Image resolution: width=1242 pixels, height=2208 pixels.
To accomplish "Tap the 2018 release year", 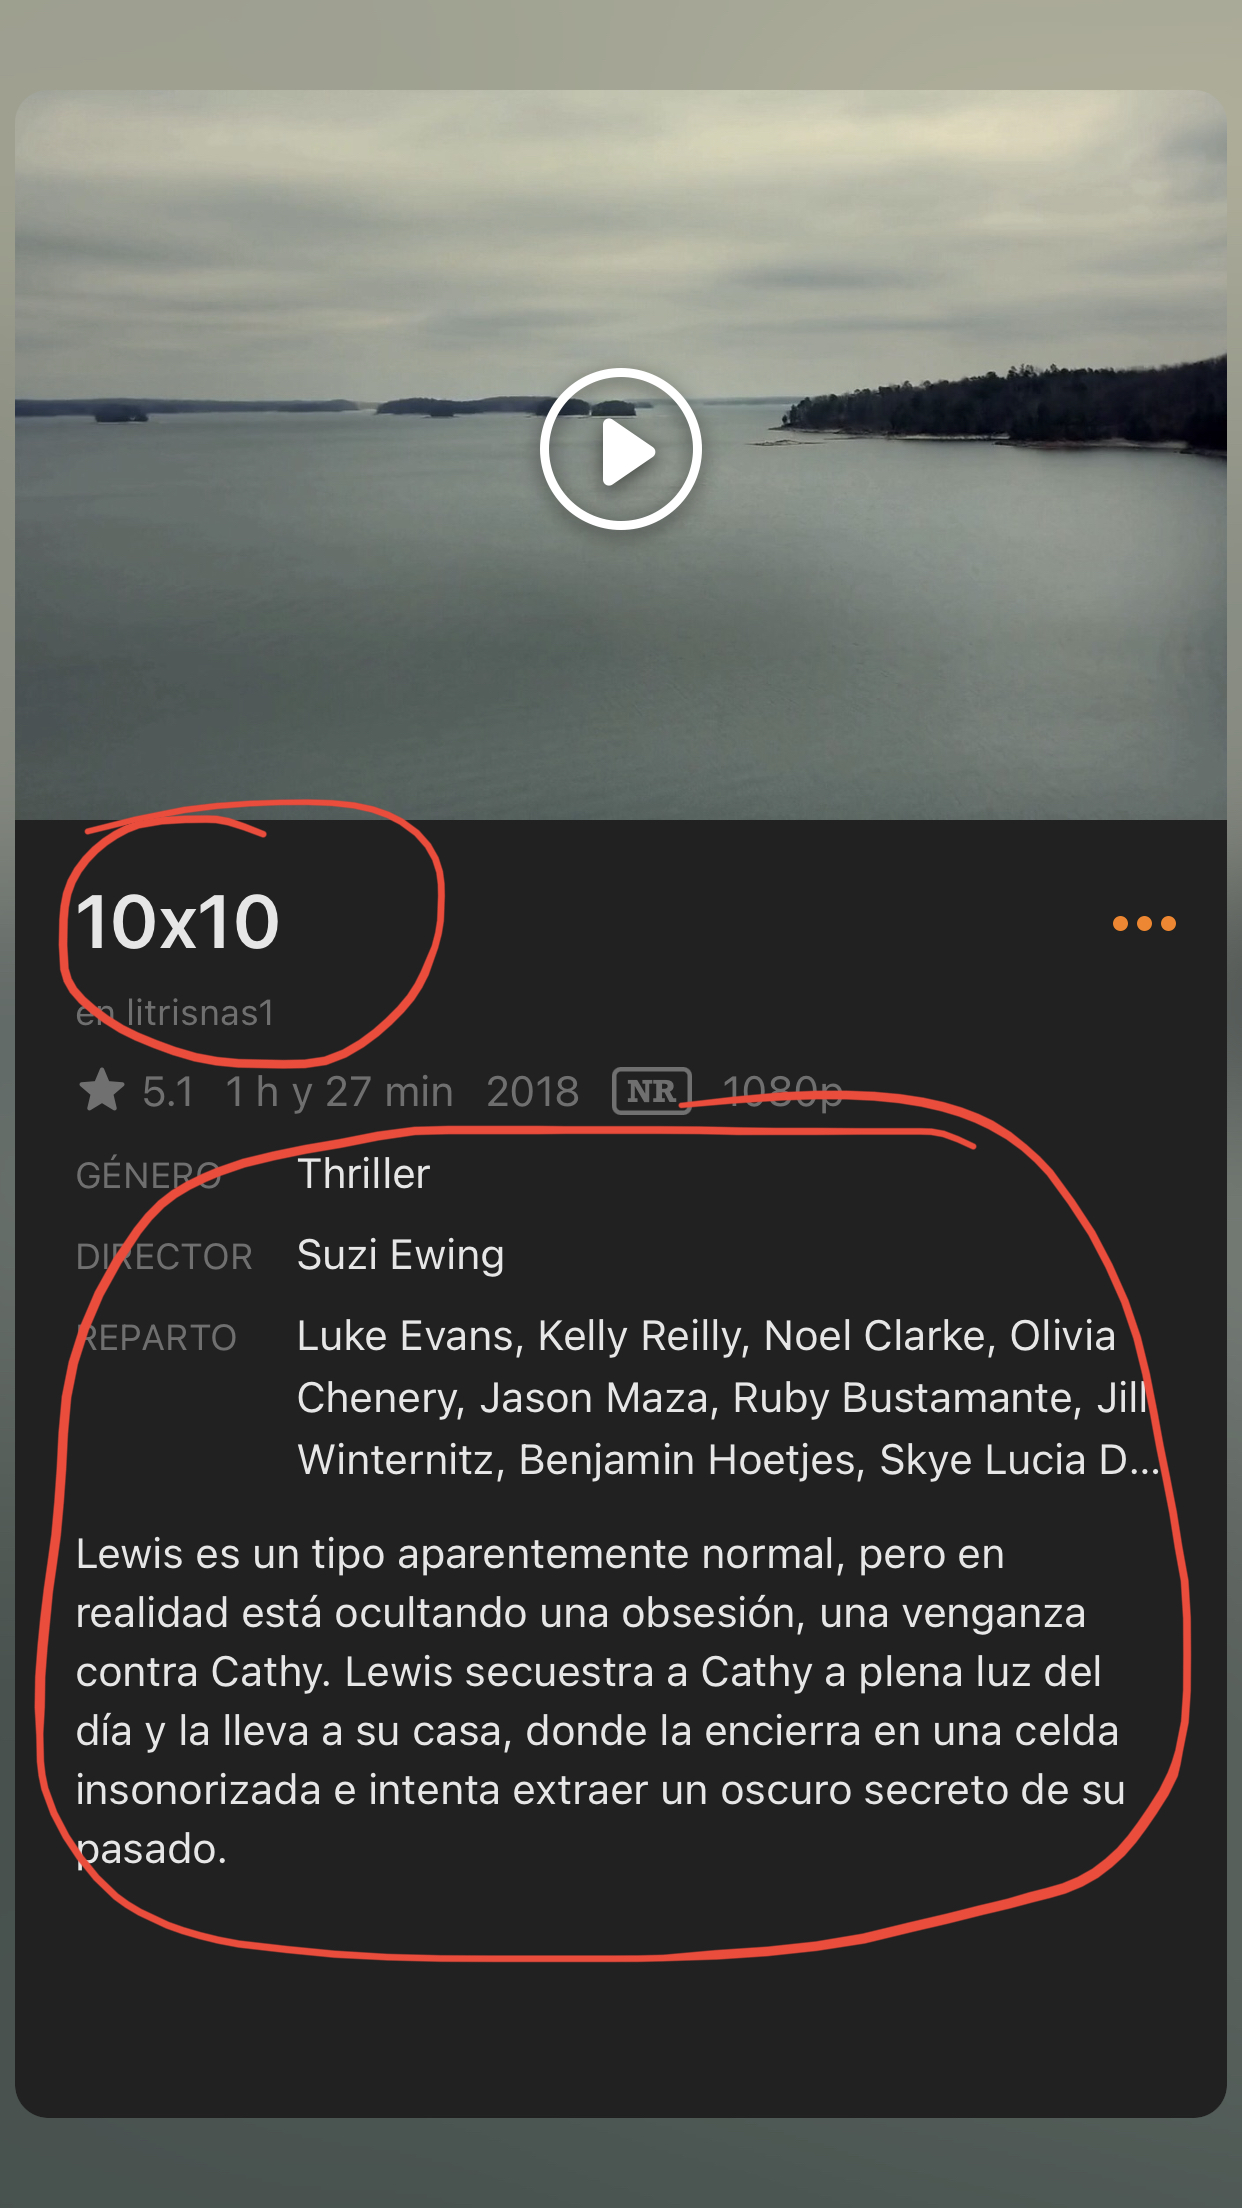I will click(x=533, y=1091).
